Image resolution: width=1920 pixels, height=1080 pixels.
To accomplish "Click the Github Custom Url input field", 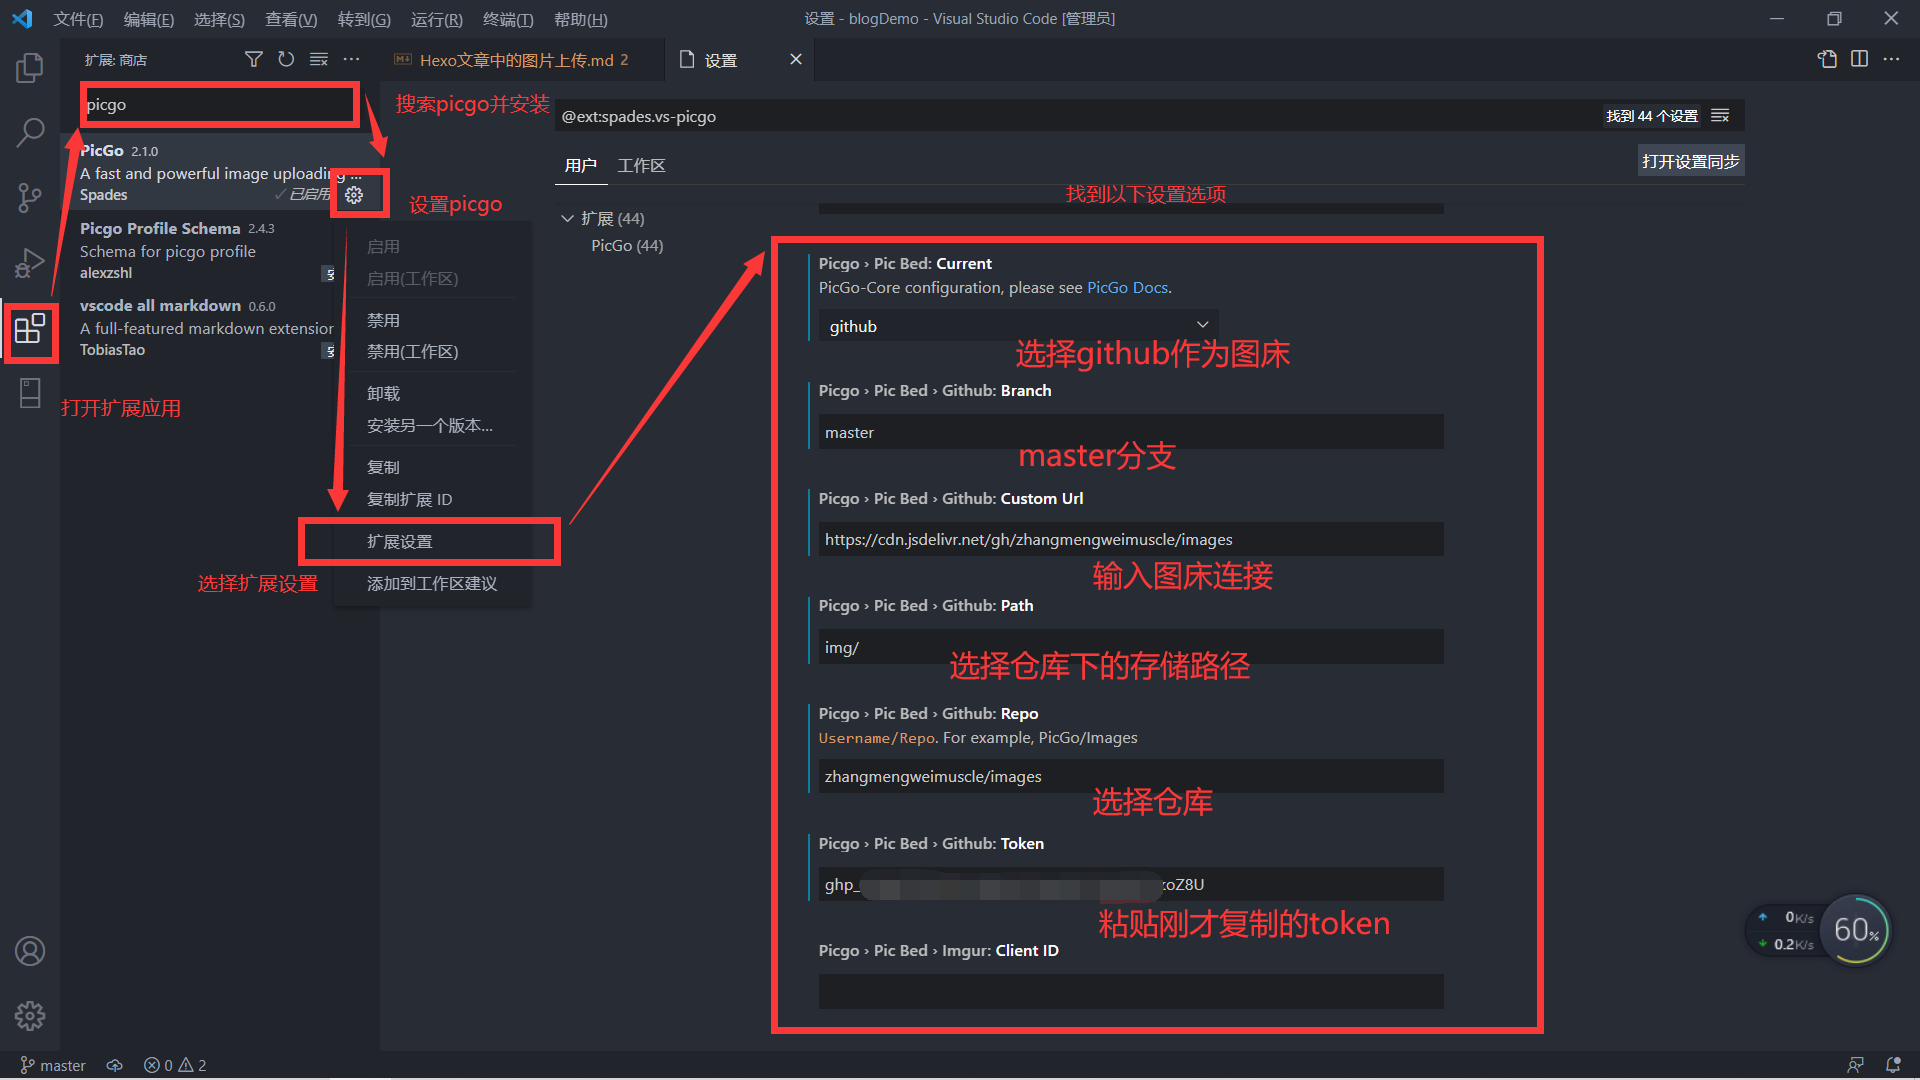I will click(x=1131, y=540).
